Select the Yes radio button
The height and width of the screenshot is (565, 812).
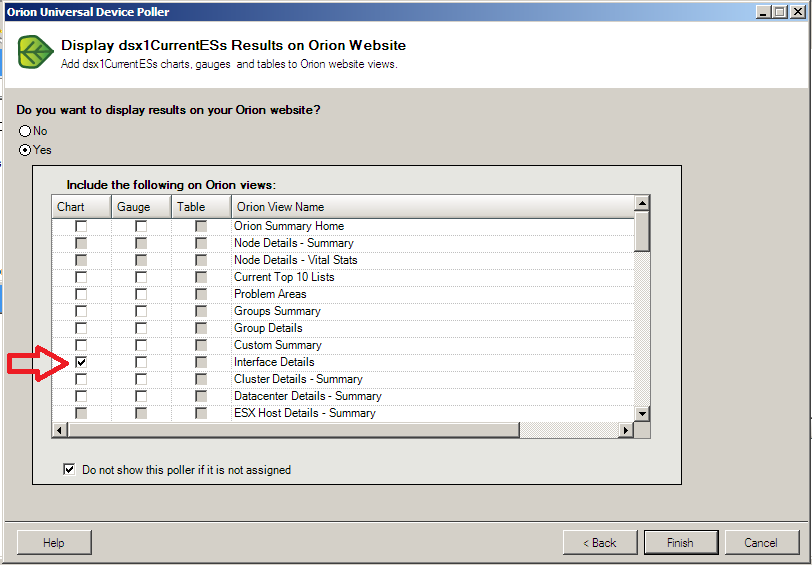(25, 150)
